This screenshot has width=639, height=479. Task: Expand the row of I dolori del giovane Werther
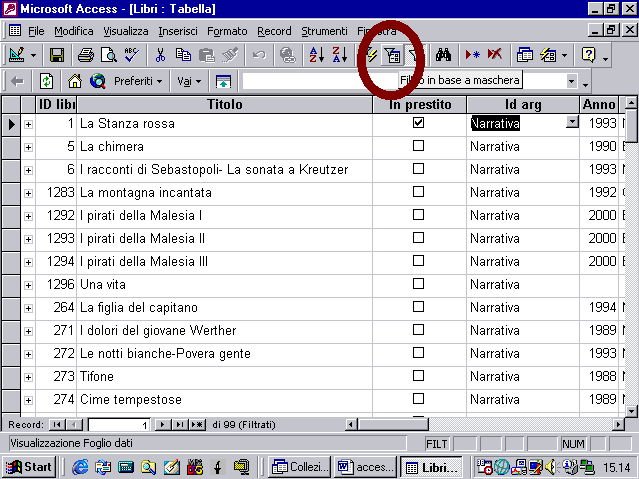click(28, 331)
